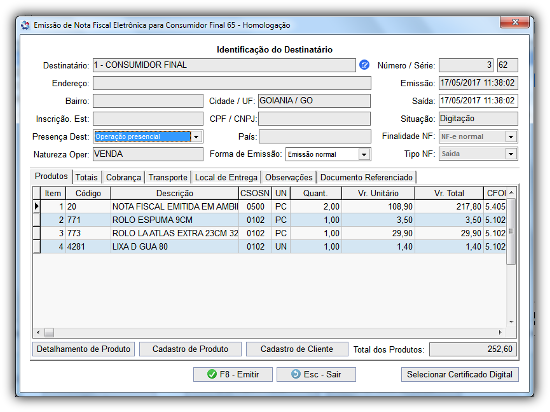Viewport: 550px width, 412px height.
Task: Select row ROLO LA ATLAS EXTRA 23CM
Action: coord(270,233)
